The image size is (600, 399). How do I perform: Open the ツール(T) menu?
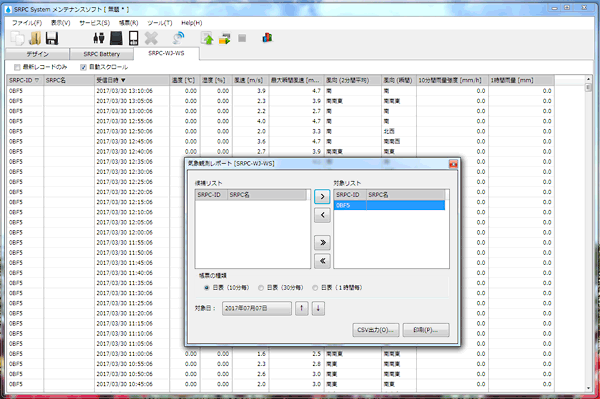tap(160, 23)
